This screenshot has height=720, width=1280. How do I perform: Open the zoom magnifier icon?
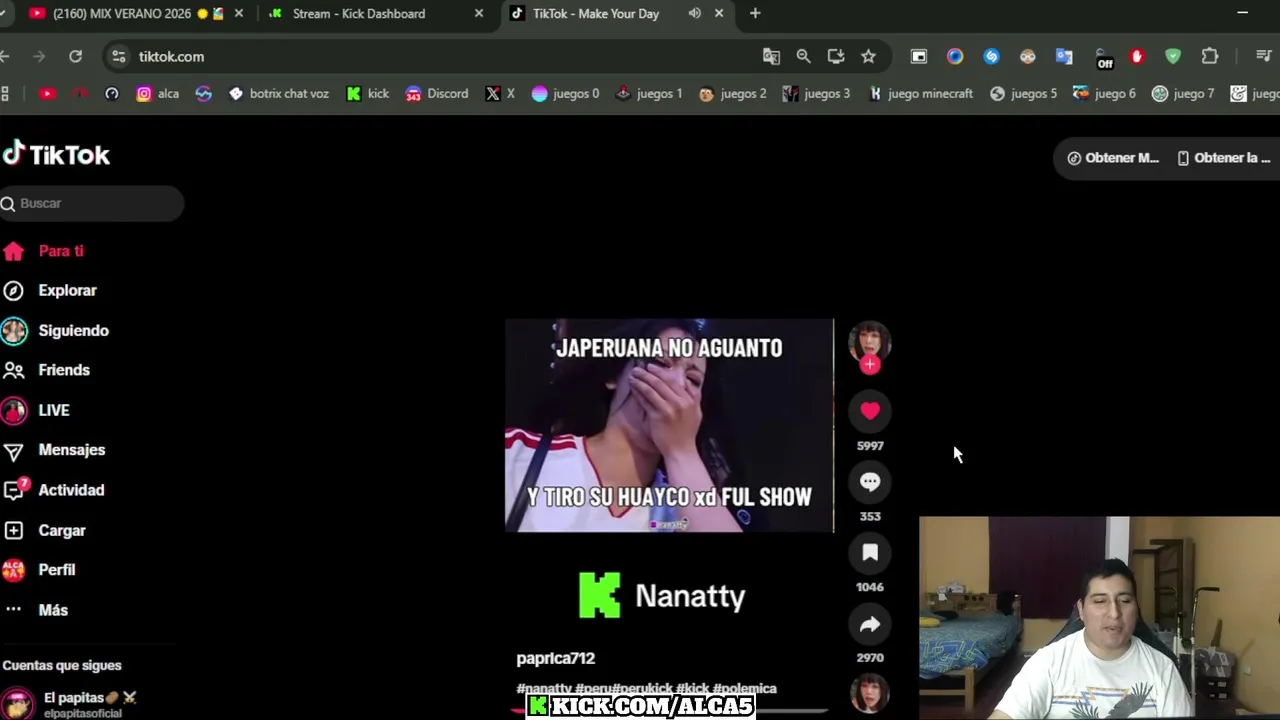tap(803, 56)
